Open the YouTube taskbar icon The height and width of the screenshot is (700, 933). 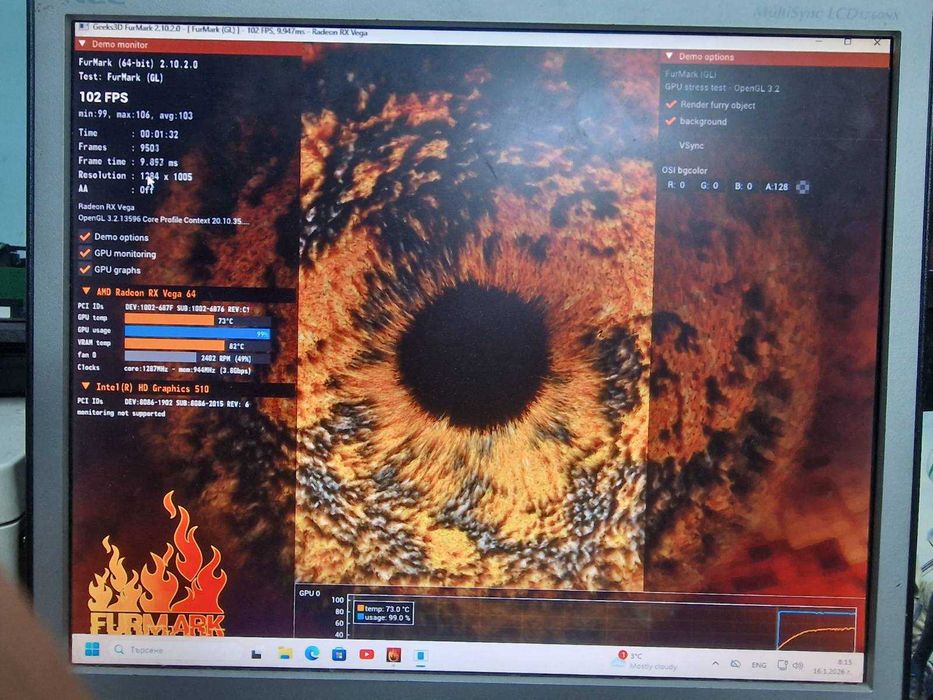pyautogui.click(x=367, y=654)
